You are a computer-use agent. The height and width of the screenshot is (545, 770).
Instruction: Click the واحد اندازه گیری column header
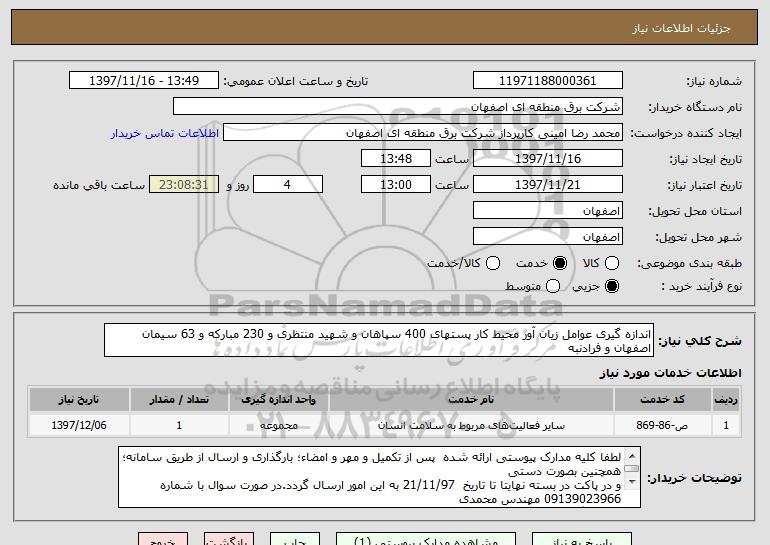click(x=278, y=400)
